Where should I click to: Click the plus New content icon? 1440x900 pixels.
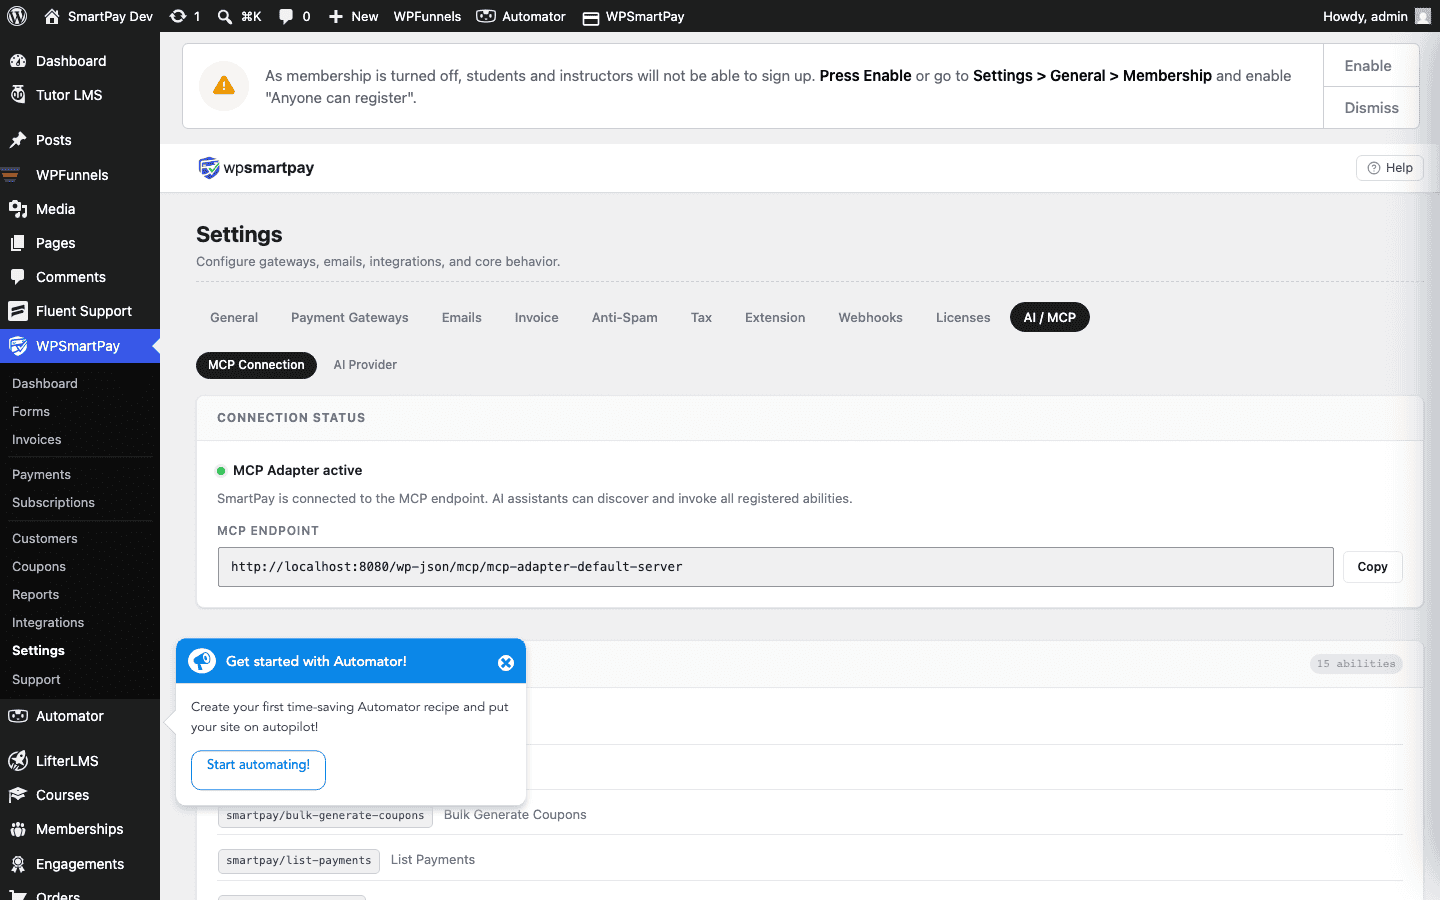[x=336, y=16]
